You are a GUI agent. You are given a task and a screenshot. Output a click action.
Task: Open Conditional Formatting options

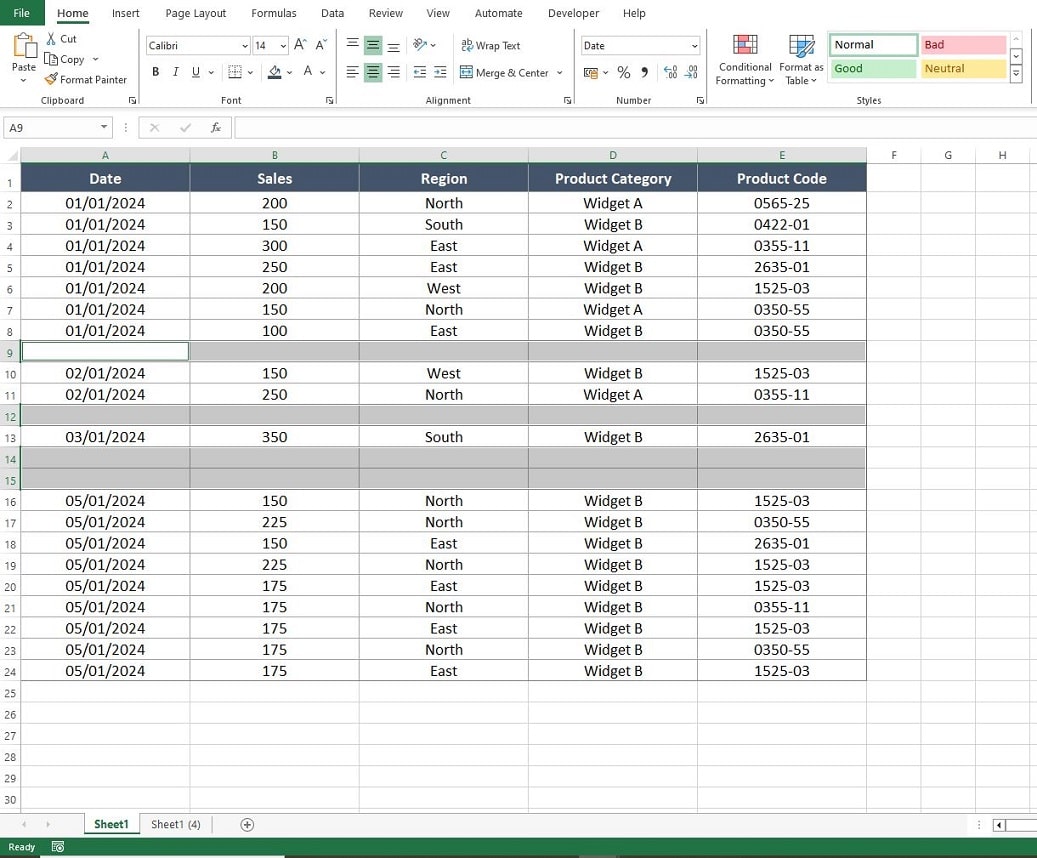(744, 59)
